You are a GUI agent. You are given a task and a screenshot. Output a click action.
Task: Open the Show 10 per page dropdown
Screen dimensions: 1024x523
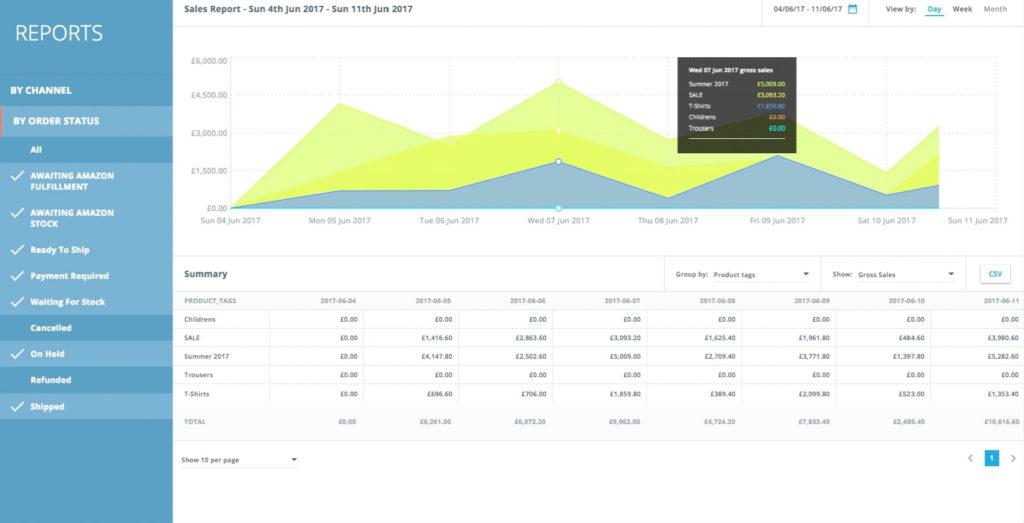(x=239, y=460)
